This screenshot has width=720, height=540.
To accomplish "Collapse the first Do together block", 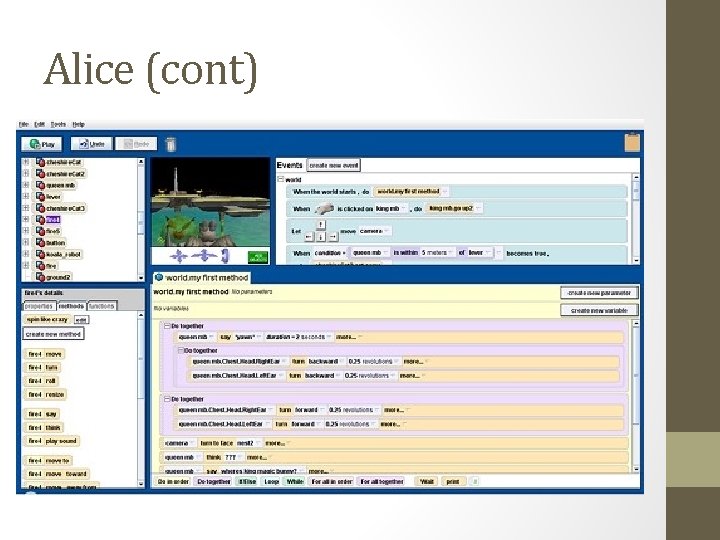I will (168, 326).
